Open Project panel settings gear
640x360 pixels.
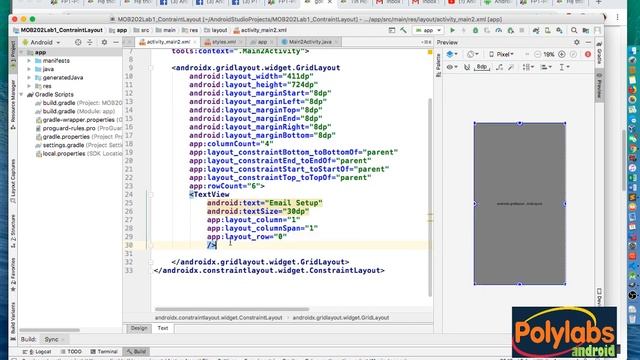[104, 42]
